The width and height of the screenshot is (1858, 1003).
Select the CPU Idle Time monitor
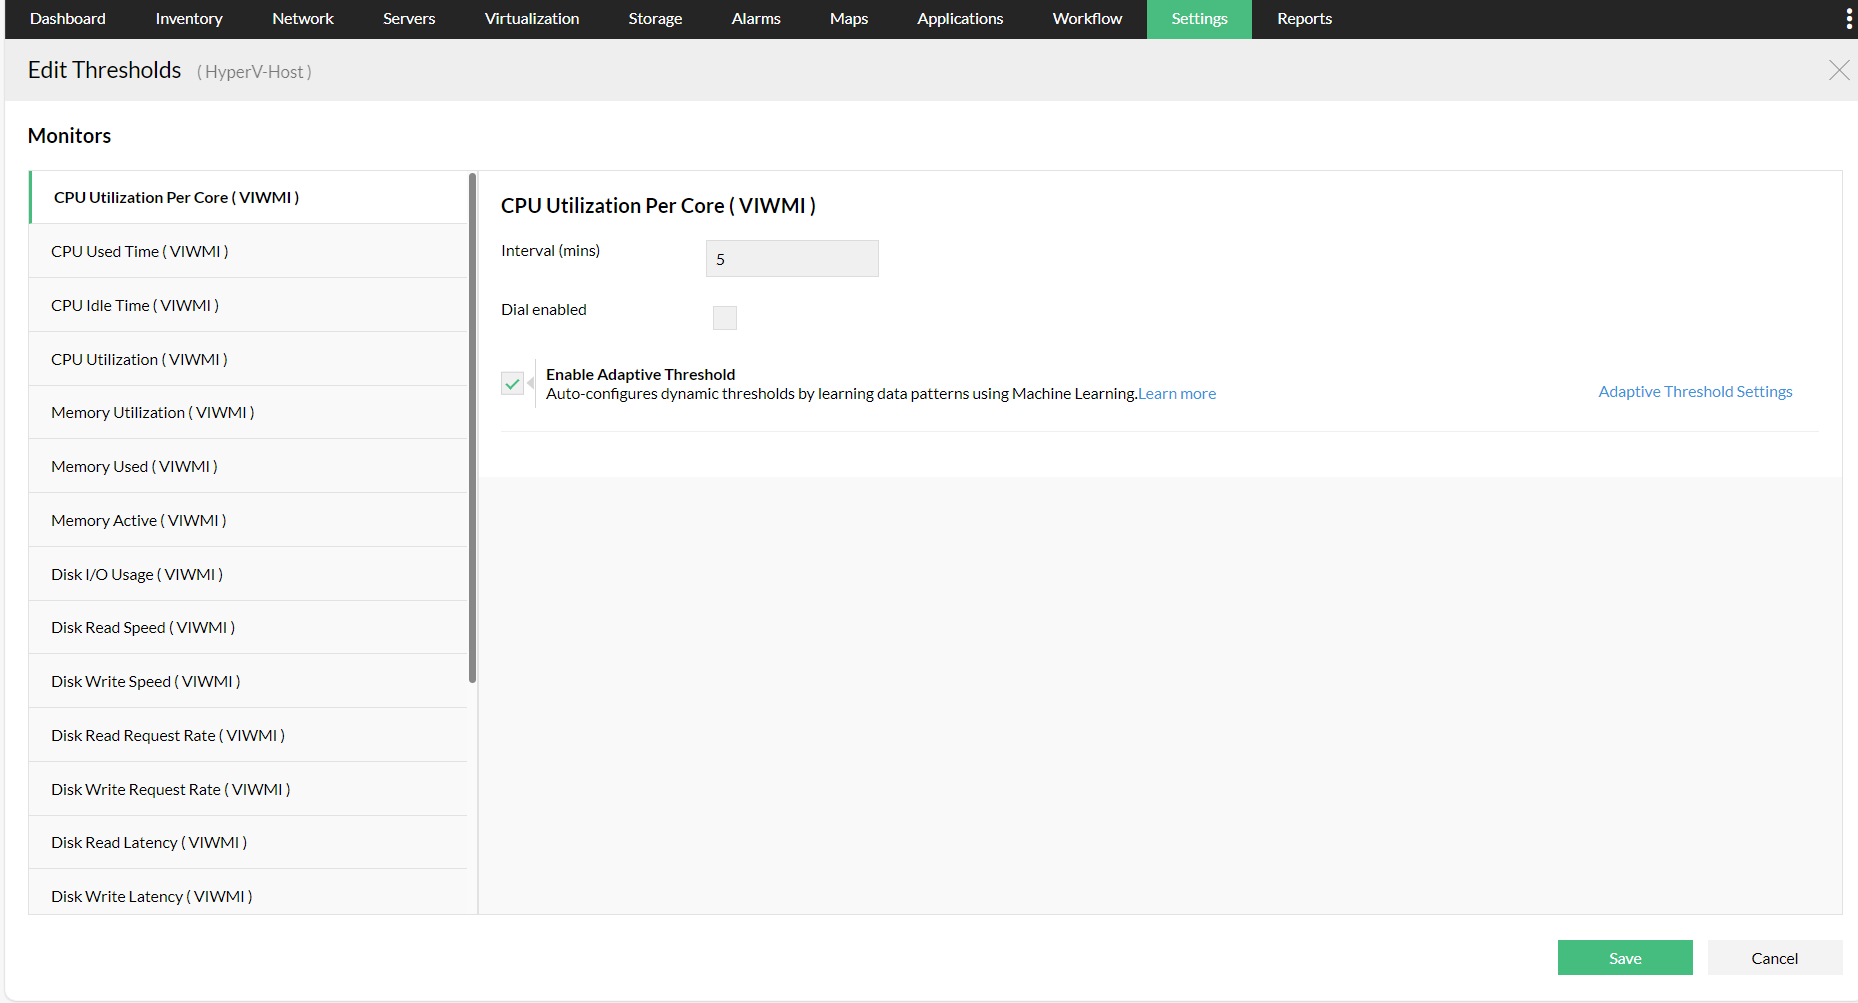tap(134, 305)
